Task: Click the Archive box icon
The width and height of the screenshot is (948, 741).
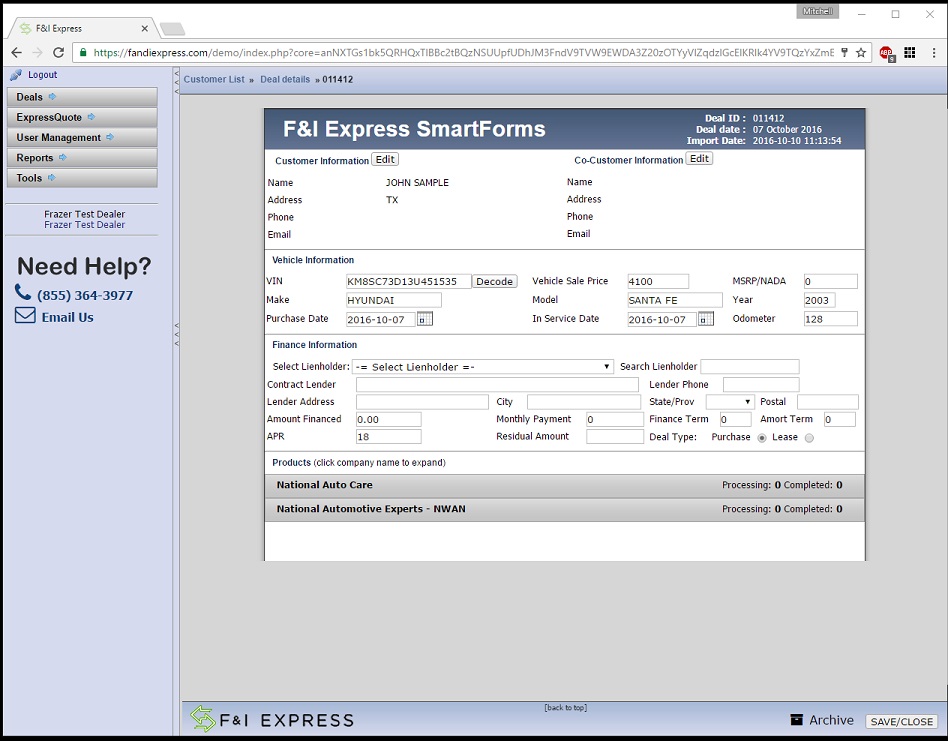Action: tap(797, 720)
